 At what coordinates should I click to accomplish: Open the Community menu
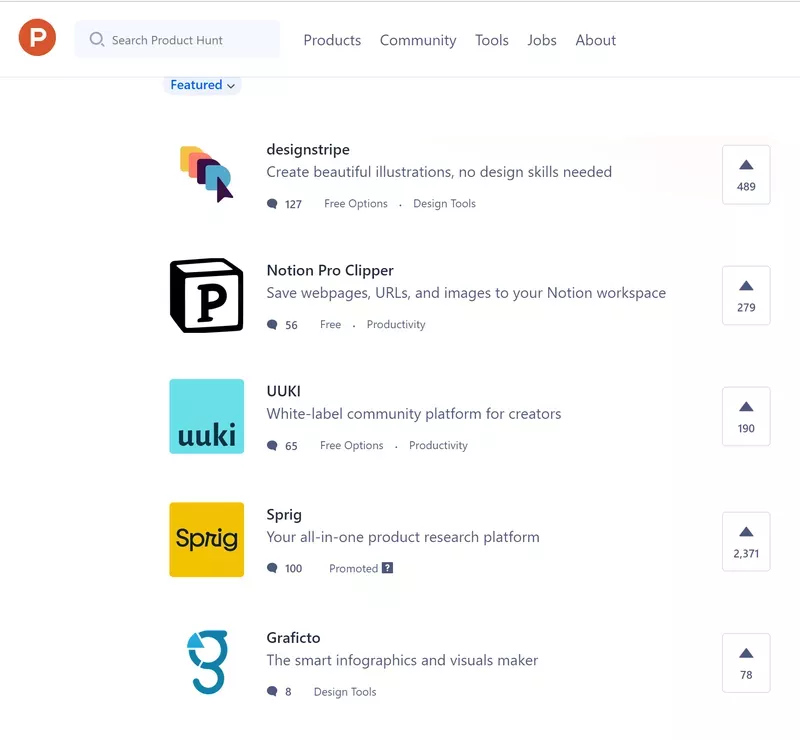418,40
